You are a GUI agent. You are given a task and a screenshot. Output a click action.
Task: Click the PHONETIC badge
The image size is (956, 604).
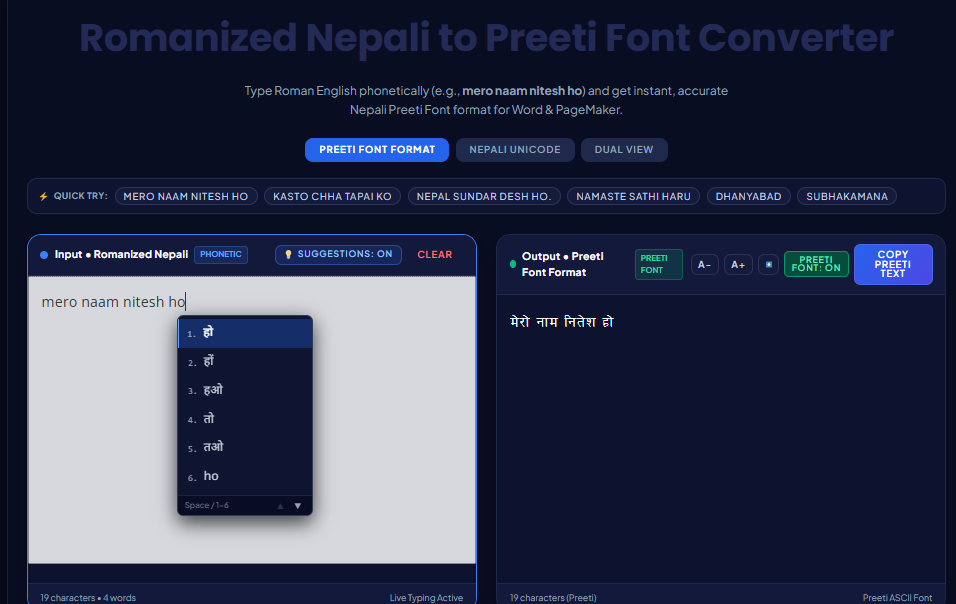coord(221,254)
